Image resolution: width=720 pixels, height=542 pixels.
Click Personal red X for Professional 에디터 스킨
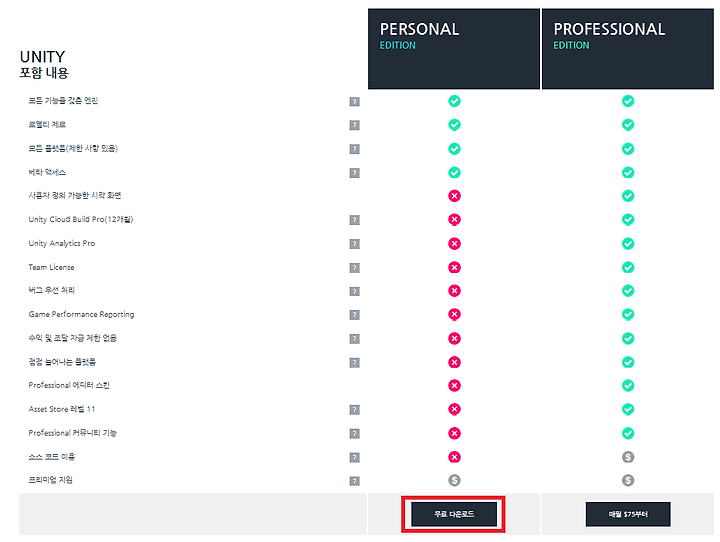click(454, 385)
